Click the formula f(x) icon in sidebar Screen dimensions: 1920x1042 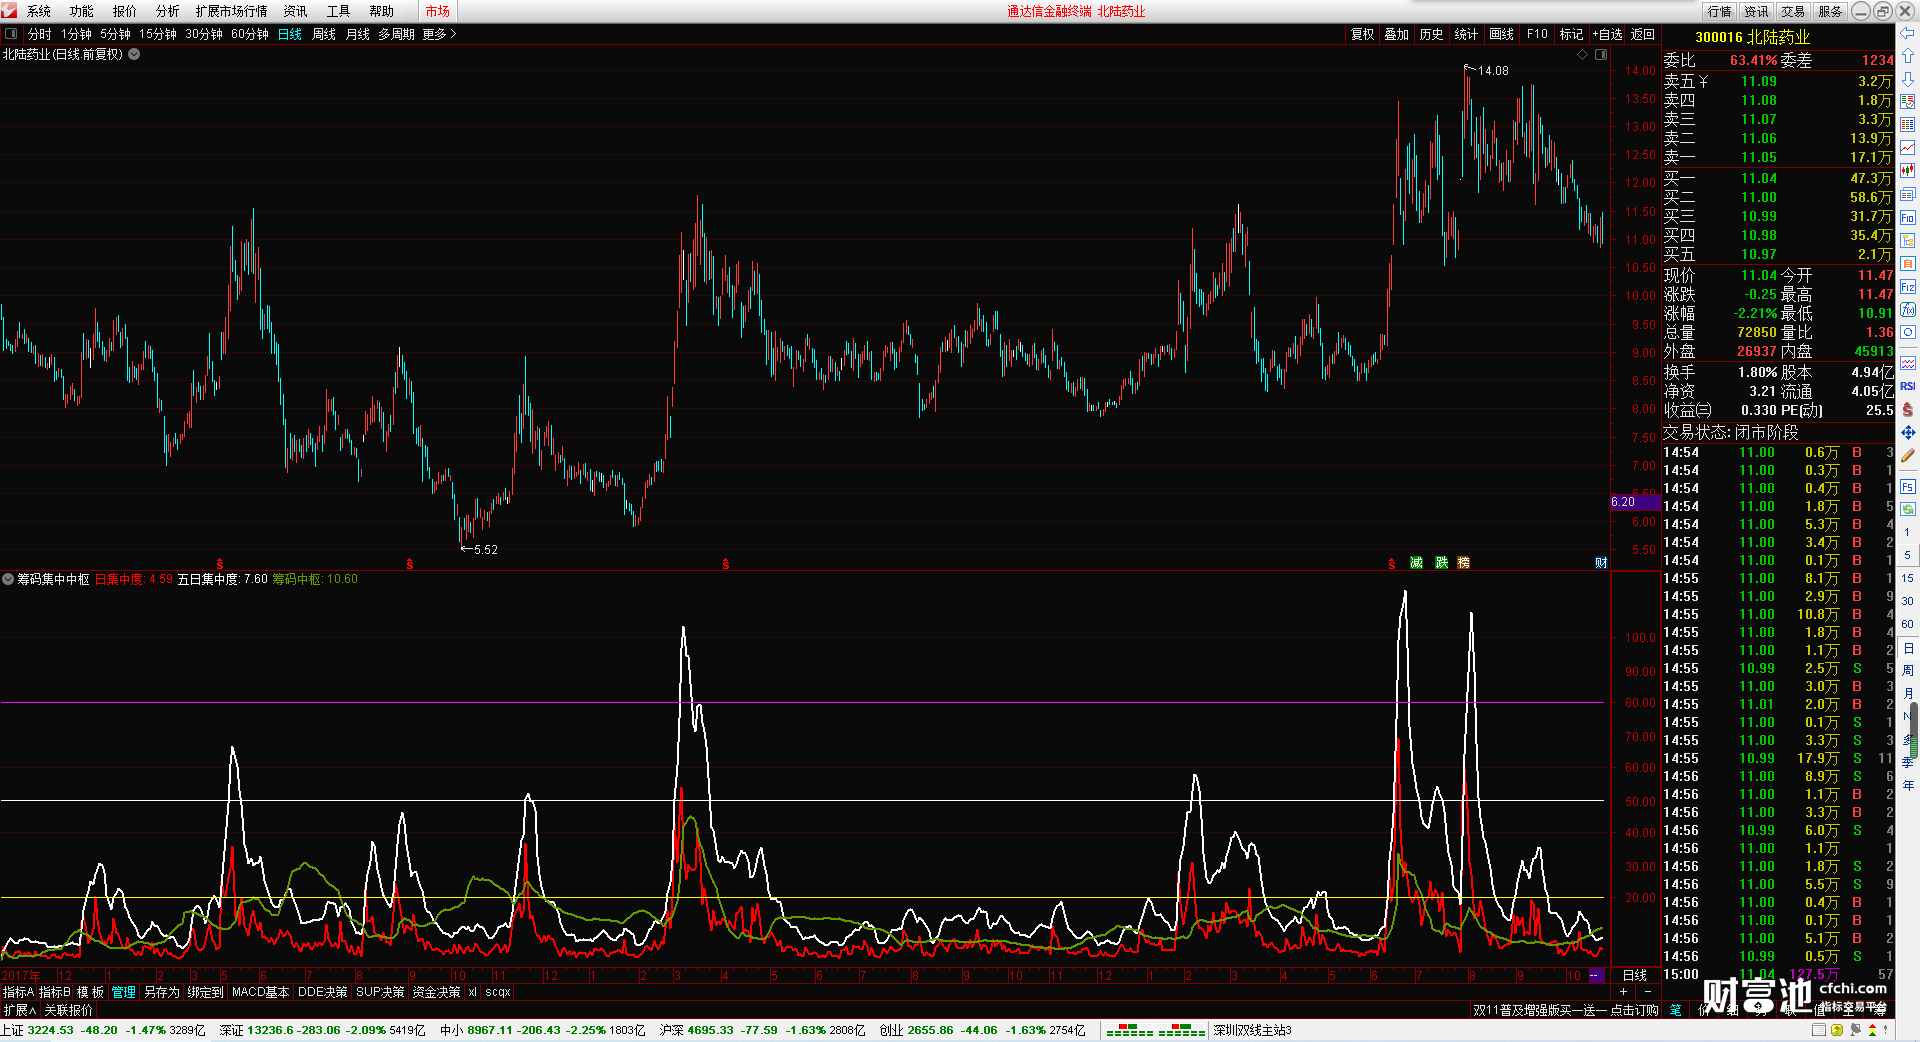click(1908, 310)
